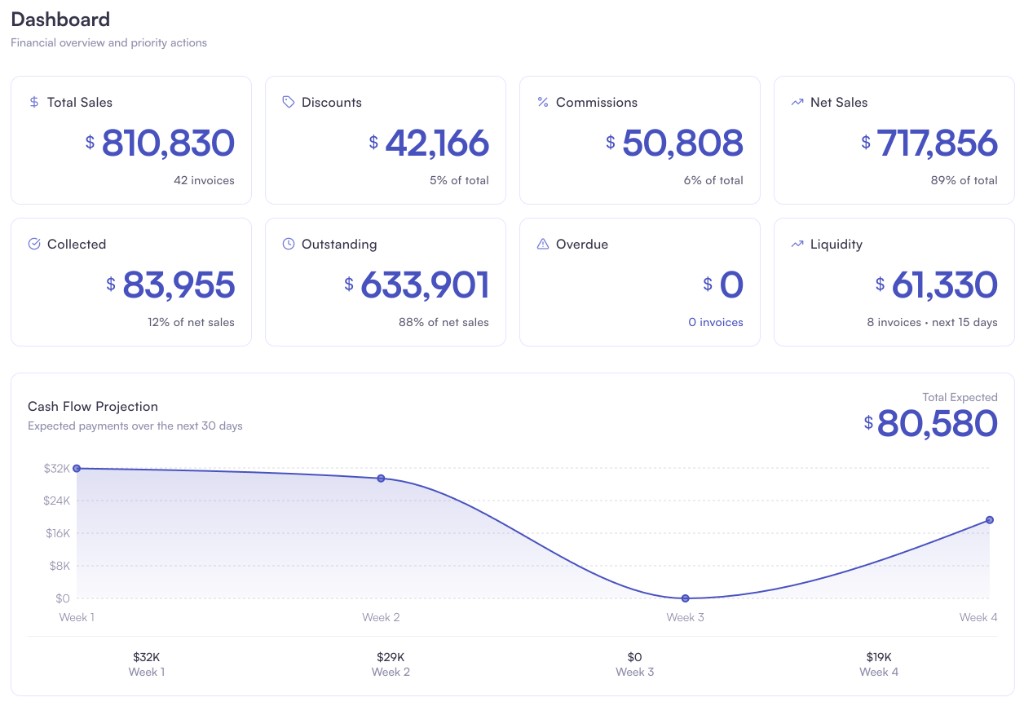Click the trending icon beside Liquidity
Screen dimensions: 1024x706
click(797, 244)
